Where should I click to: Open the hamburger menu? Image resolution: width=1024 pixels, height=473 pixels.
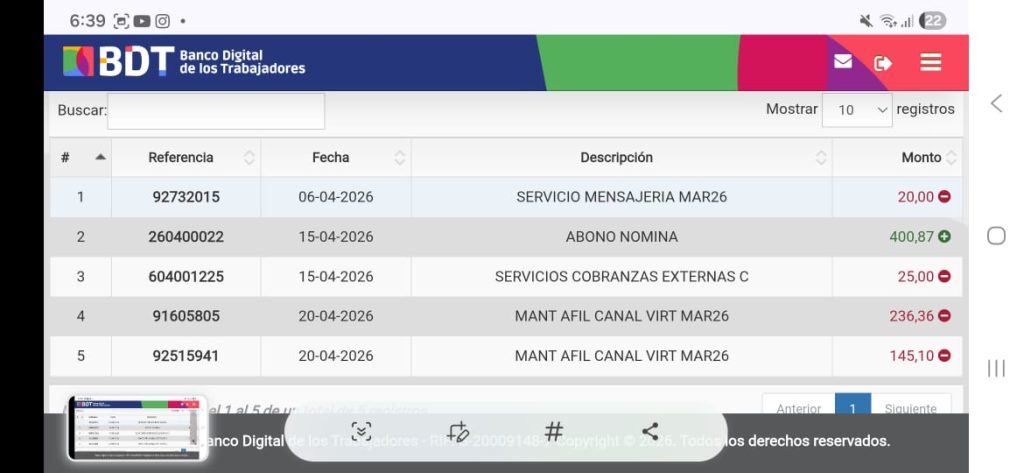pos(931,63)
